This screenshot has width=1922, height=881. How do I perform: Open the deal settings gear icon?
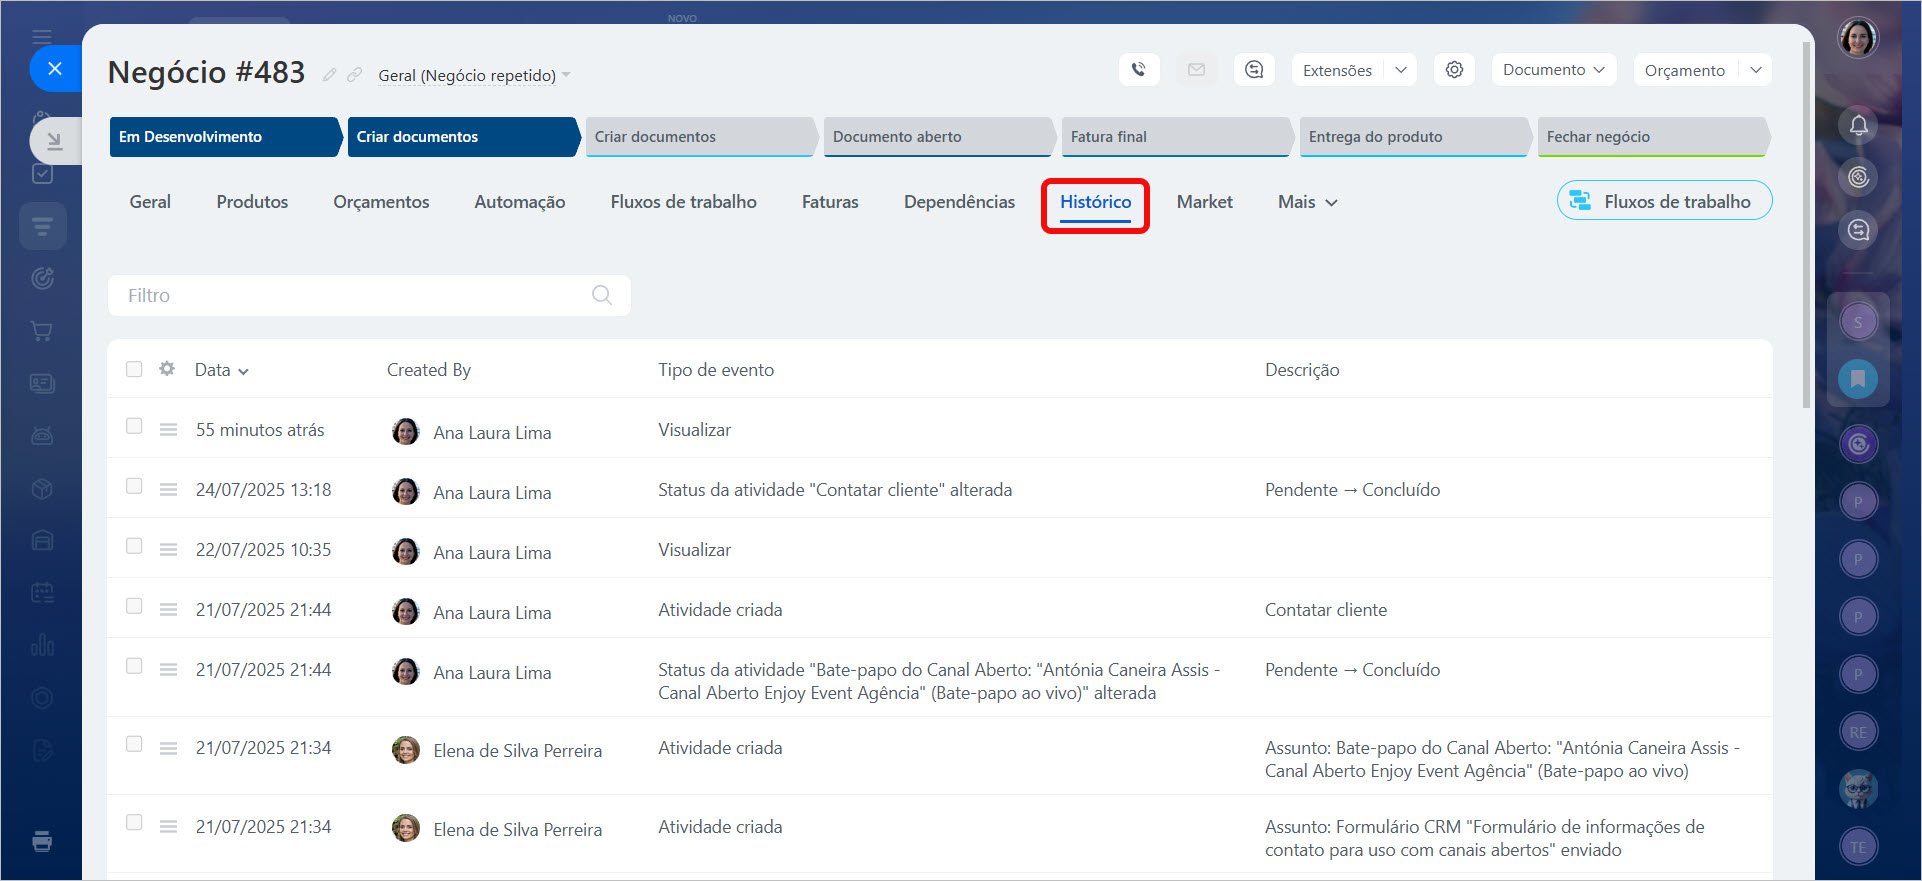1454,70
